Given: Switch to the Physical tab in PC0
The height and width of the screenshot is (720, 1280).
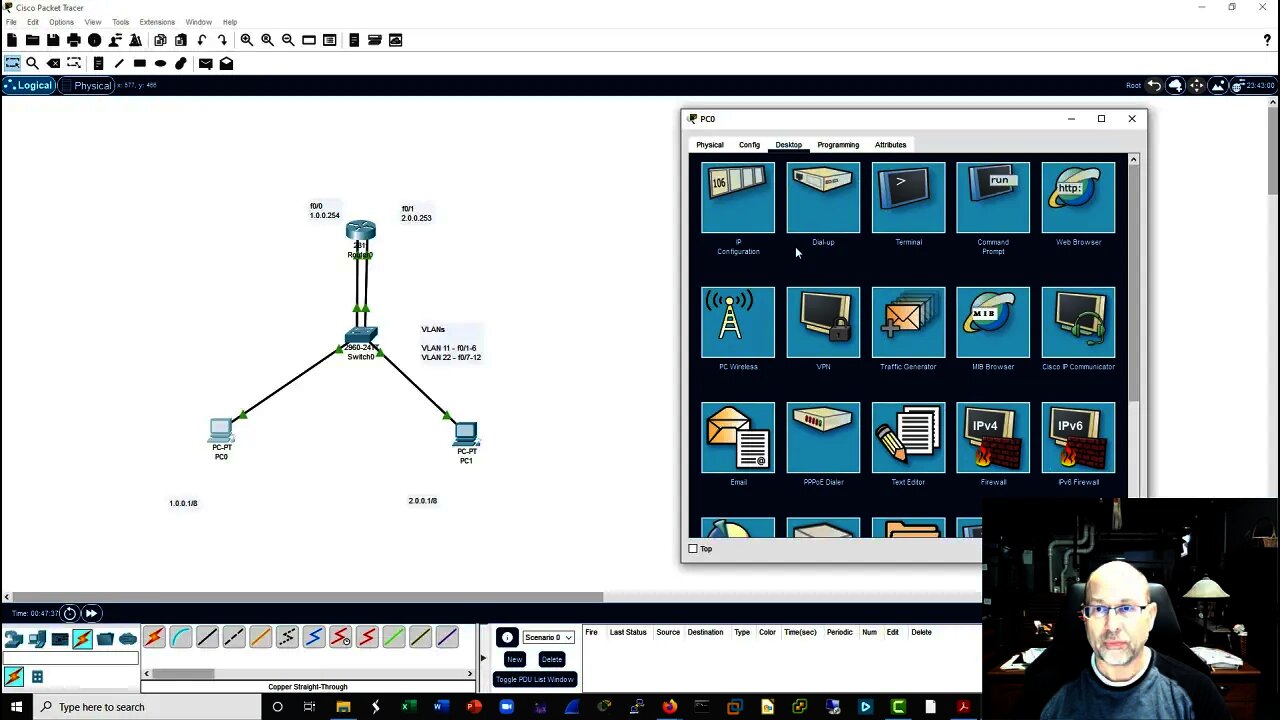Looking at the screenshot, I should (x=710, y=145).
